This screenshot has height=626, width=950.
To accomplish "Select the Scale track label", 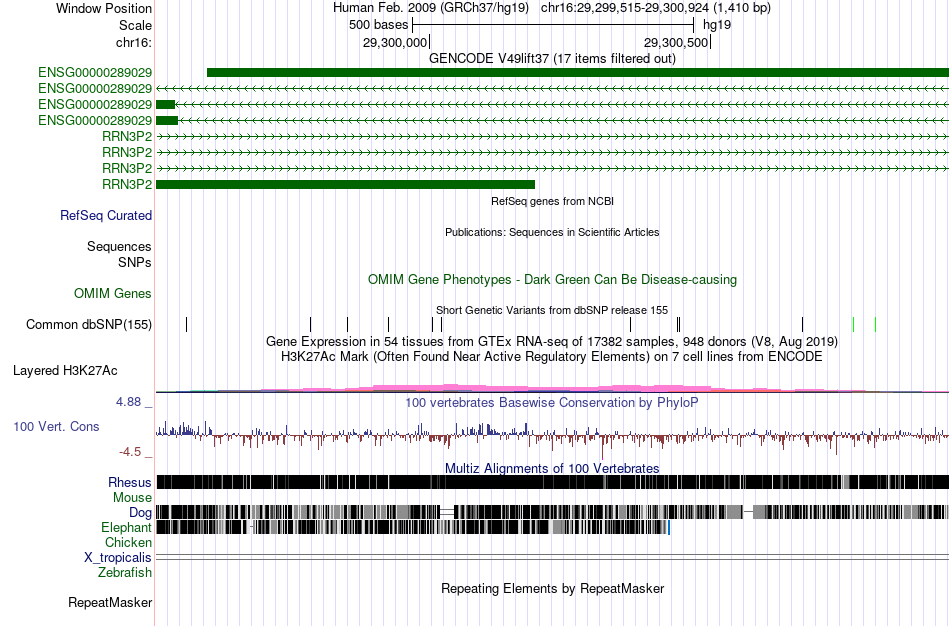I will point(135,25).
